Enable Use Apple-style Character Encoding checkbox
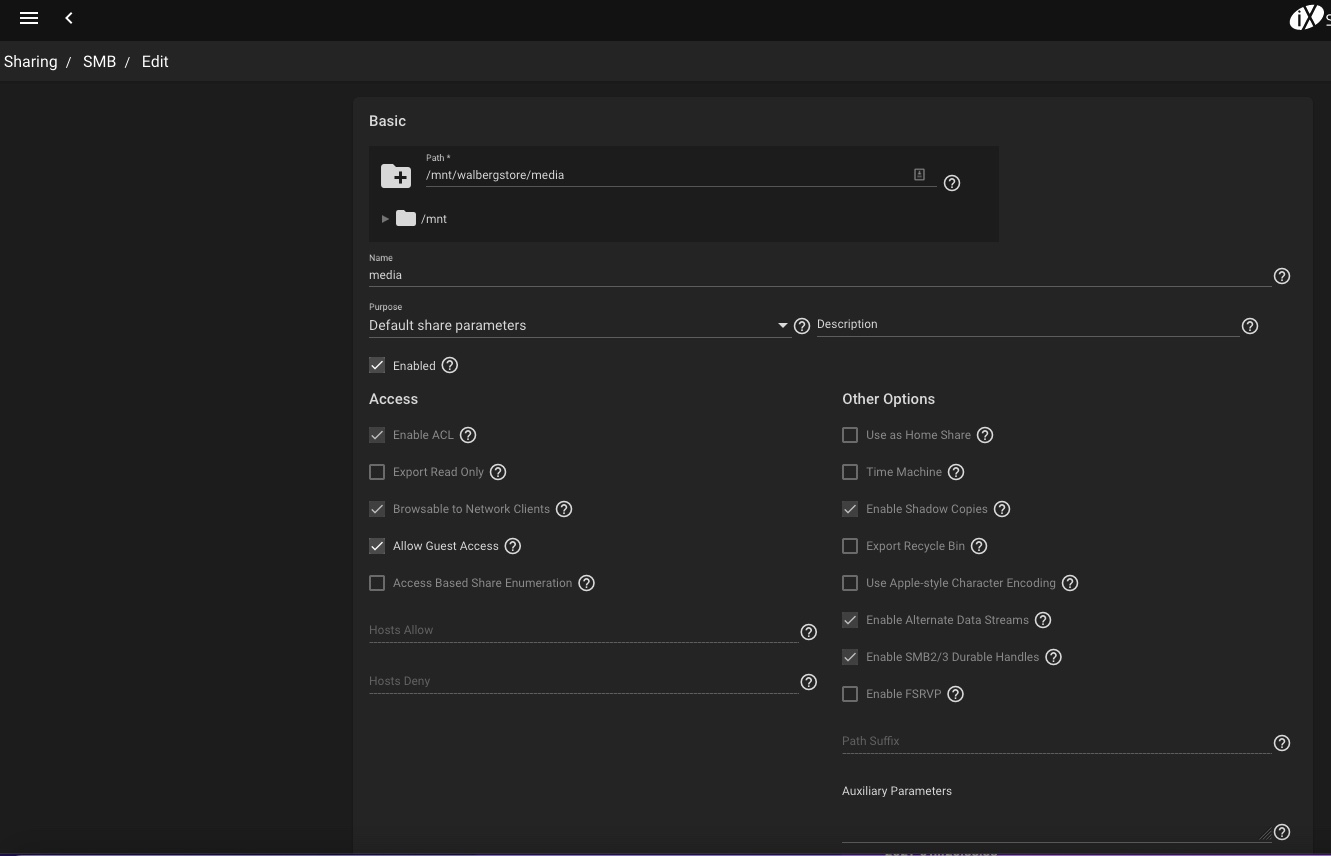 point(850,583)
